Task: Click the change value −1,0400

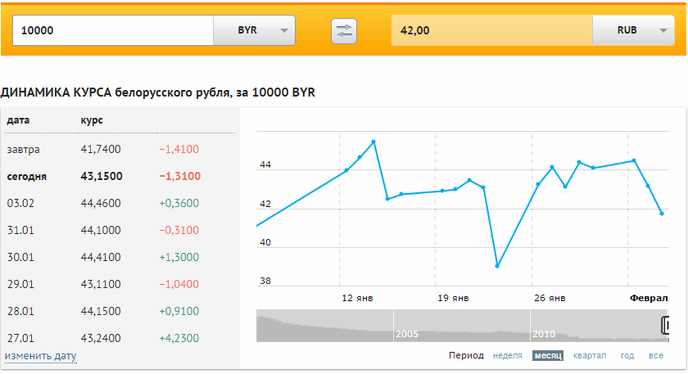Action: 179,284
